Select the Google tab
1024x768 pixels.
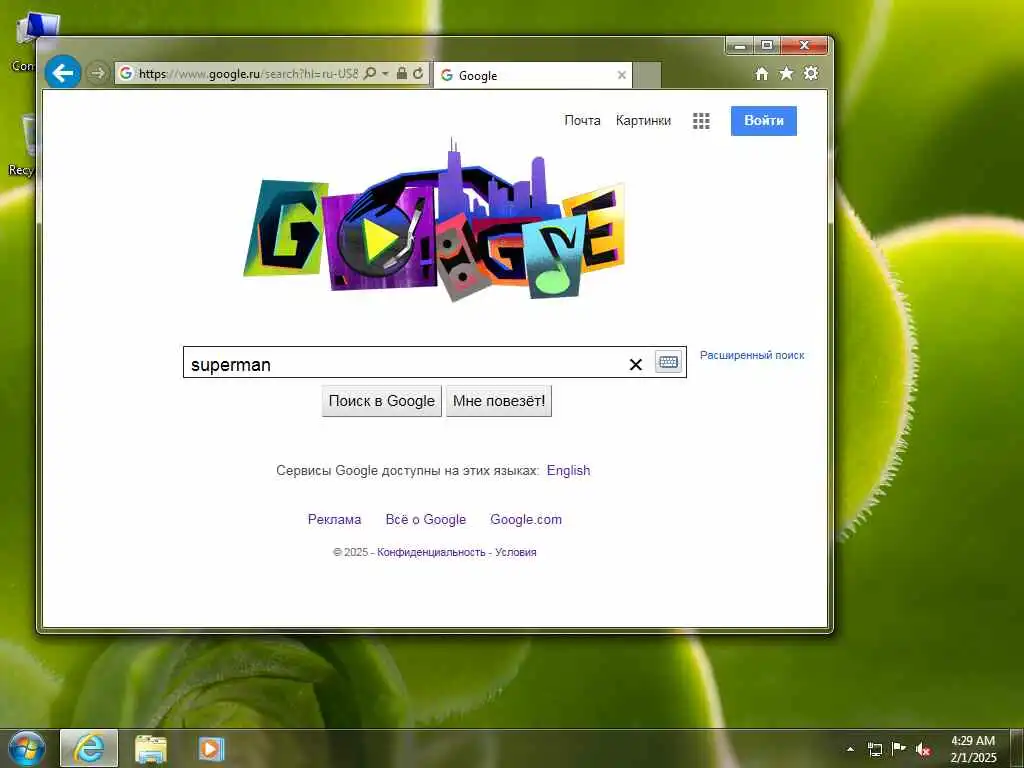pos(533,75)
